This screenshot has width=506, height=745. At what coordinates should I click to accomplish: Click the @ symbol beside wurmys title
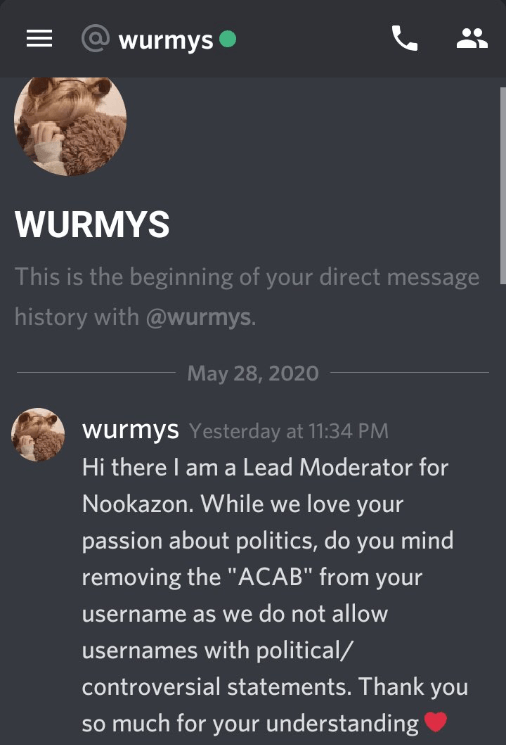coord(95,38)
